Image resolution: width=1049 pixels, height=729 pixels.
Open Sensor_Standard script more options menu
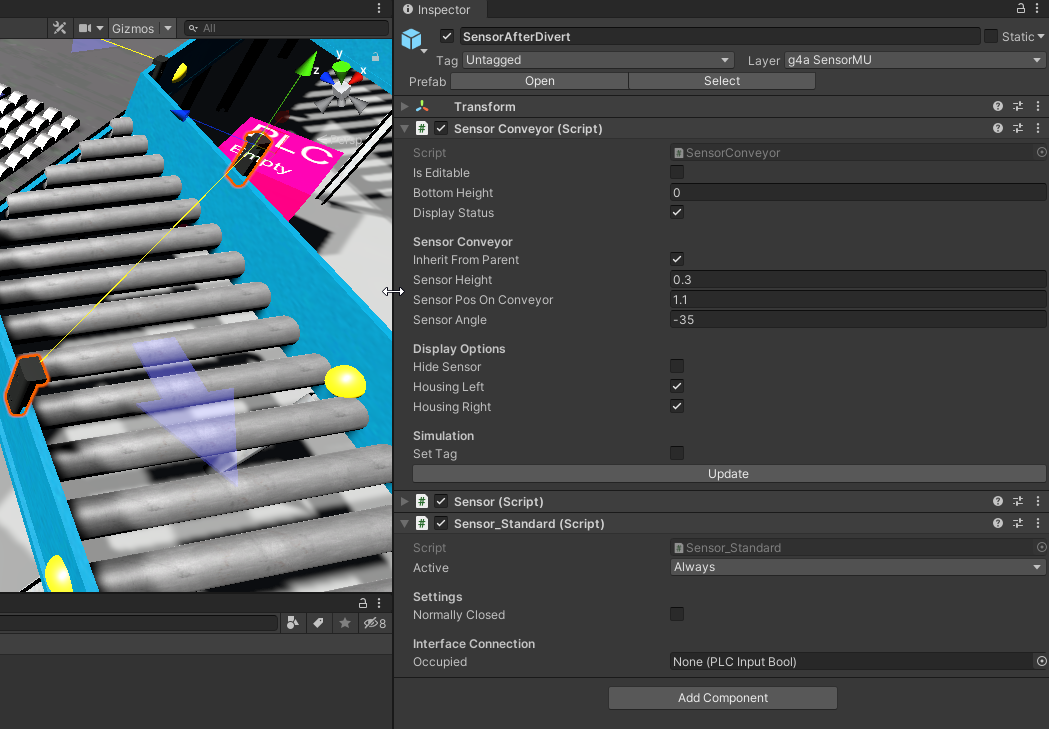pyautogui.click(x=1038, y=524)
